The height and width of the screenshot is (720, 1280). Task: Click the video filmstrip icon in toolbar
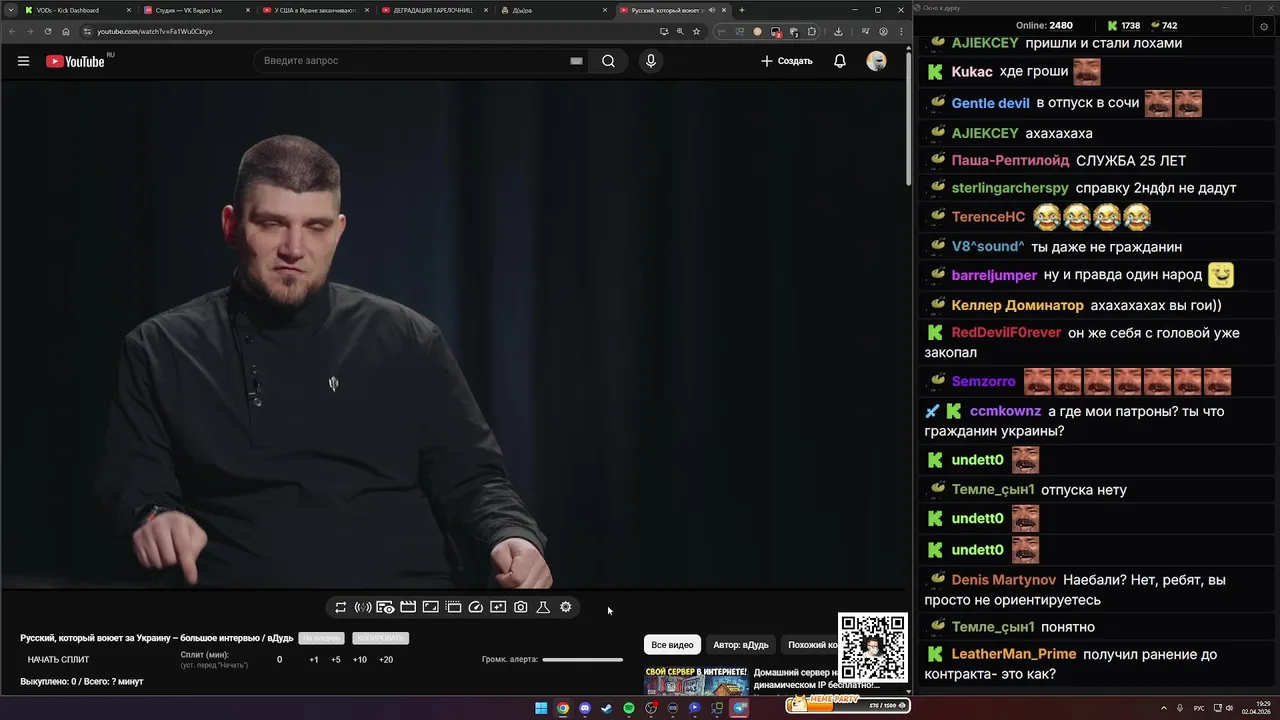pyautogui.click(x=453, y=607)
